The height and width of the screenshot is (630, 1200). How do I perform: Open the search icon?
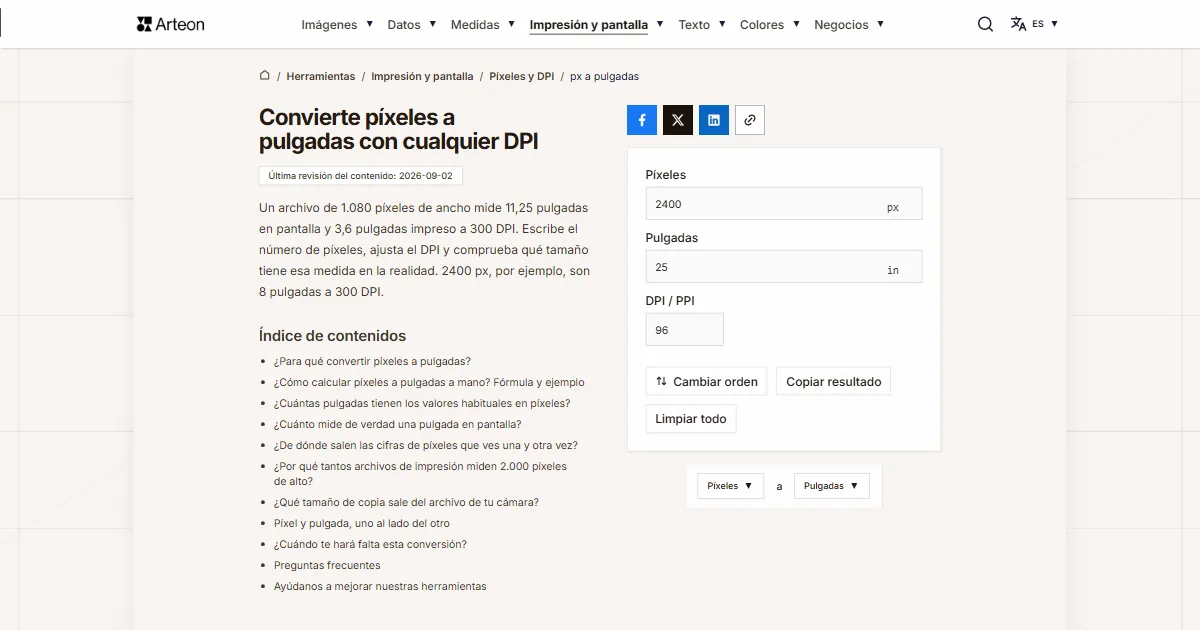click(x=985, y=24)
